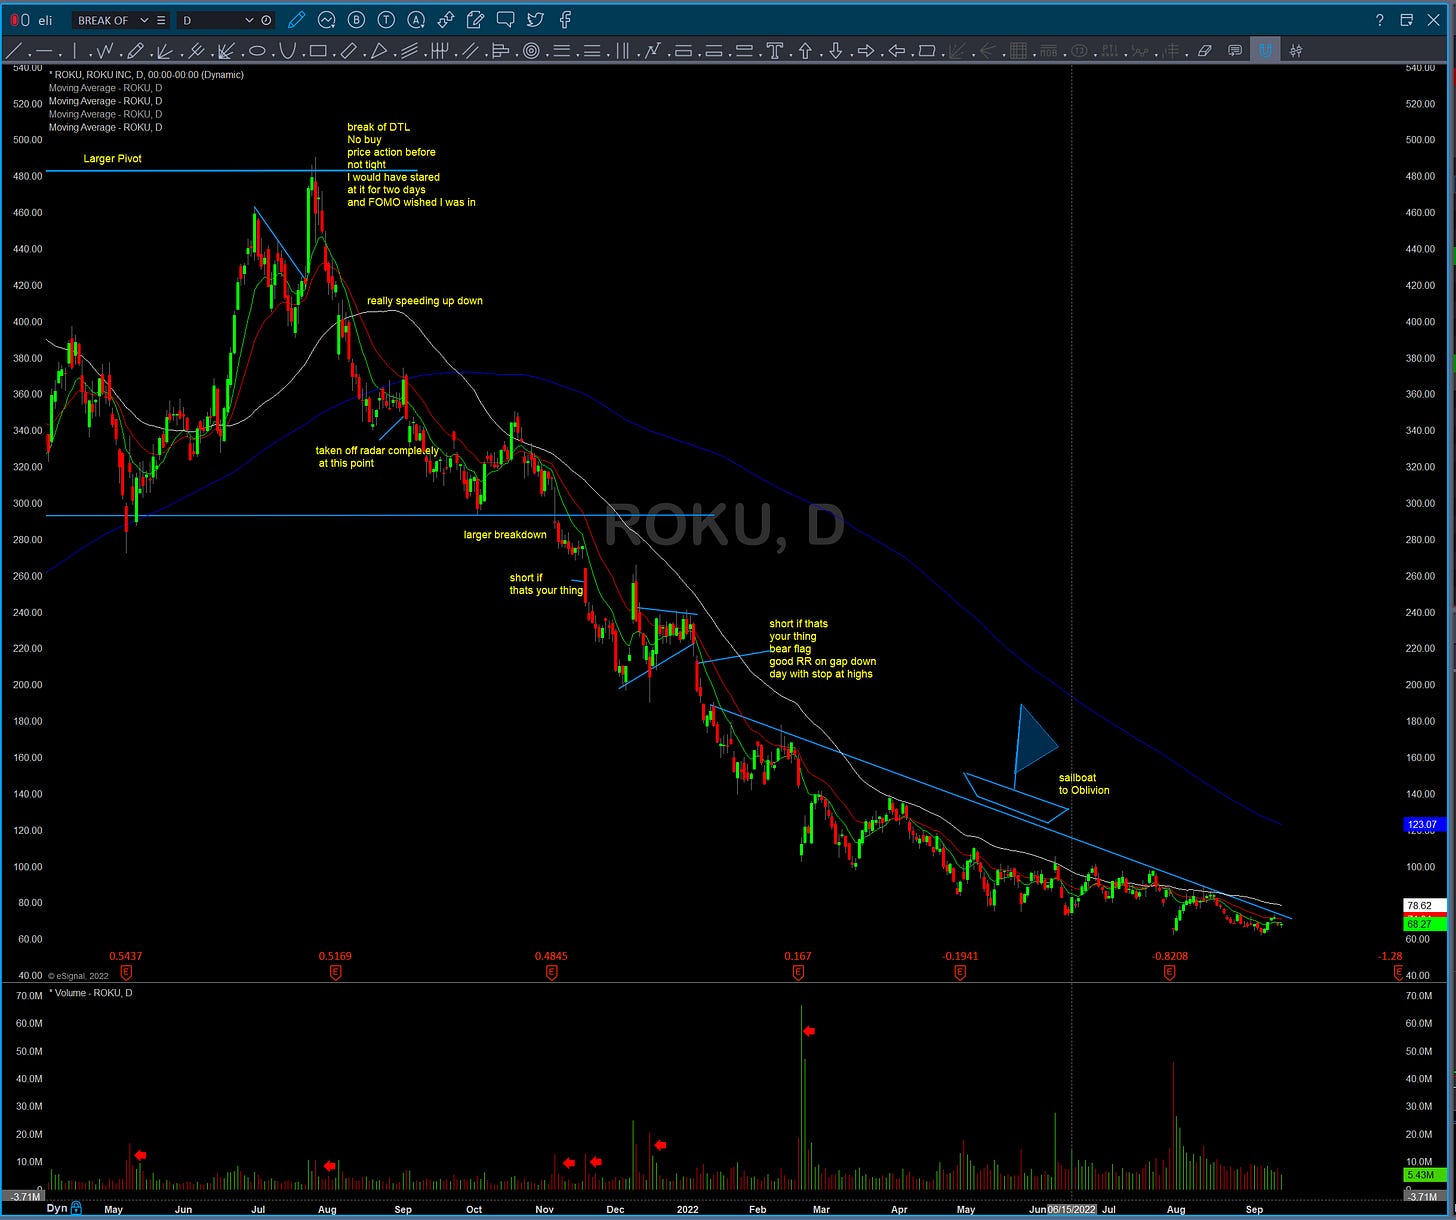This screenshot has width=1456, height=1220.
Task: Select the trend line drawing tool
Action: click(x=13, y=50)
